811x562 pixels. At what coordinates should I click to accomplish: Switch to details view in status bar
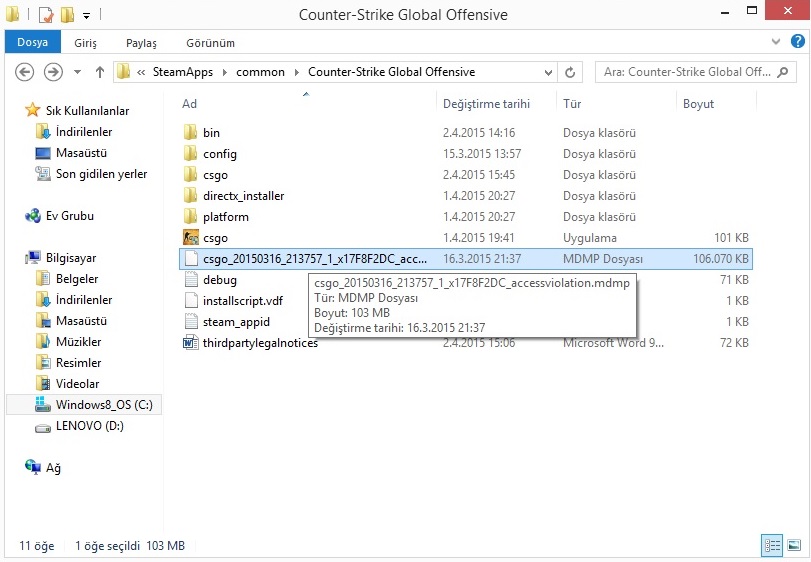click(x=772, y=545)
